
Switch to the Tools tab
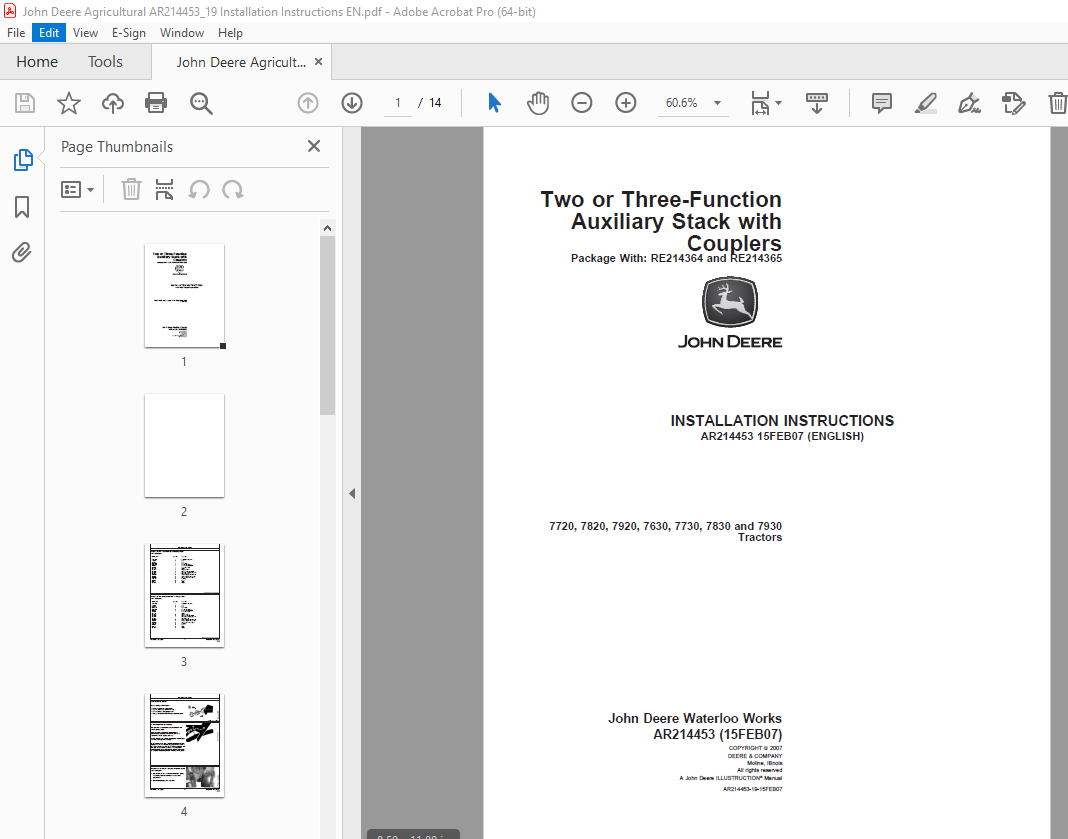[x=105, y=62]
